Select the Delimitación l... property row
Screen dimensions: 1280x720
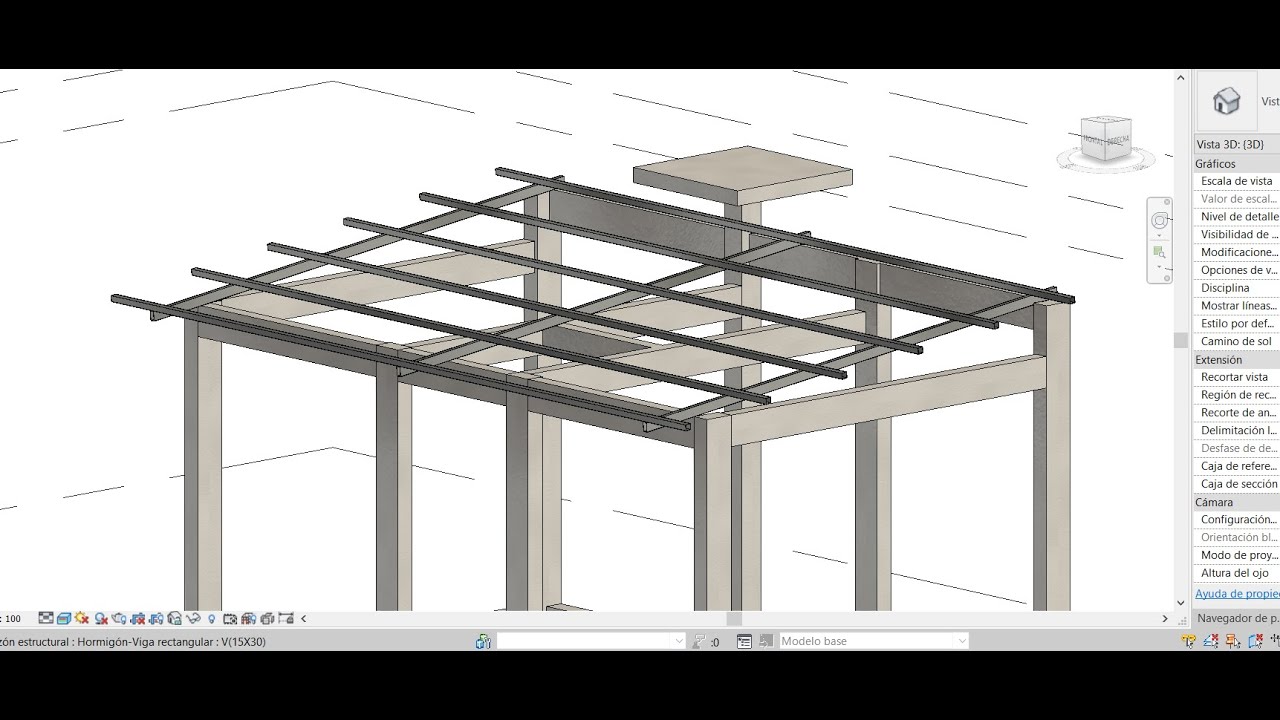click(1237, 431)
